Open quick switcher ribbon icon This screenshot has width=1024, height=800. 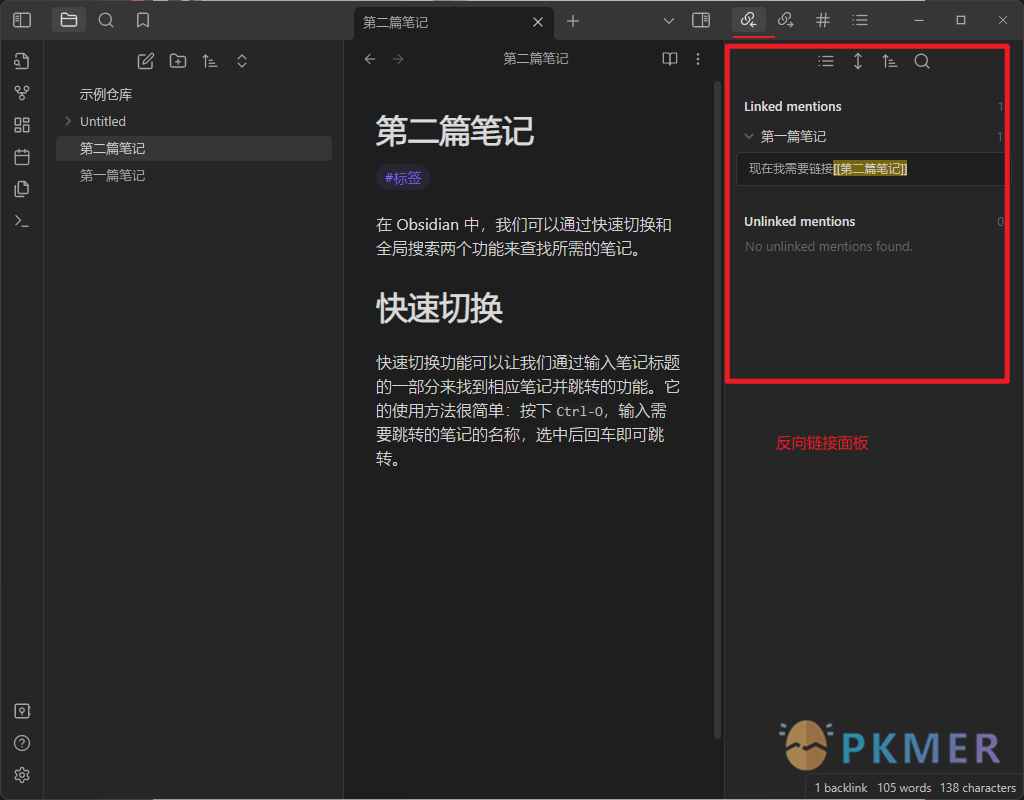[x=22, y=61]
